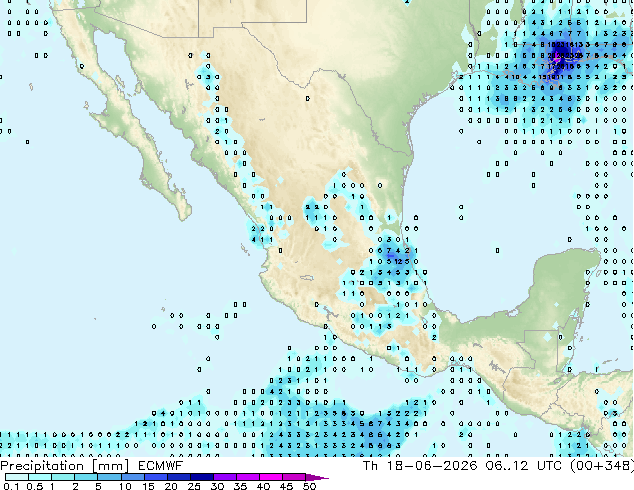Screen dimensions: 634x490
Task: Select the 5–10 mm legend color box
Action: coord(109,477)
